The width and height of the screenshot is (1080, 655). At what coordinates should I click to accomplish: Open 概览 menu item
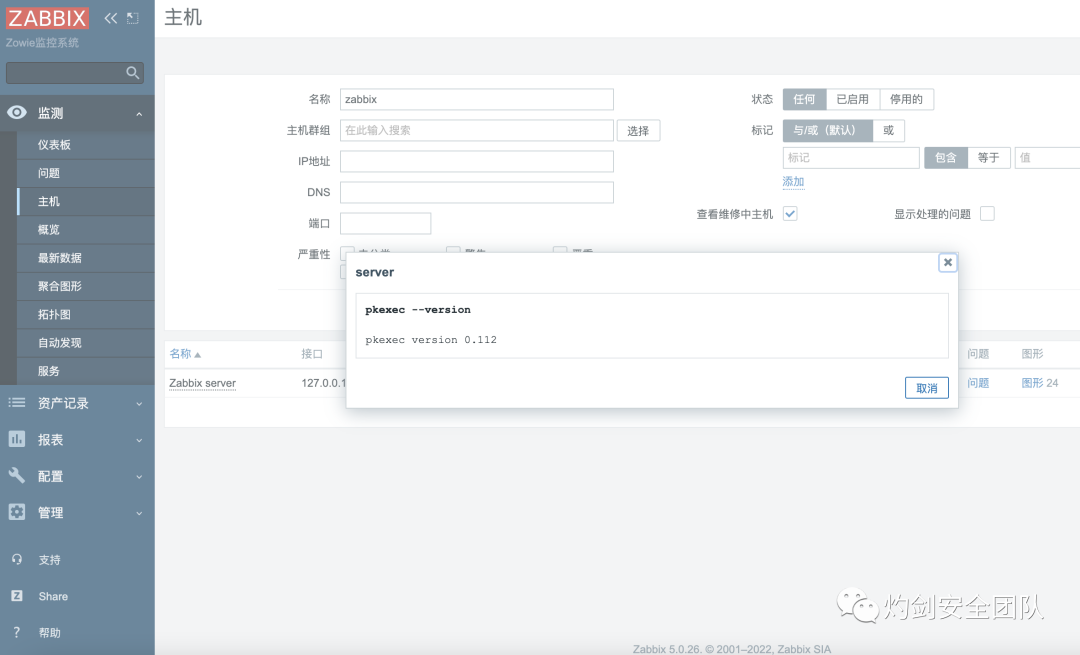pos(85,229)
